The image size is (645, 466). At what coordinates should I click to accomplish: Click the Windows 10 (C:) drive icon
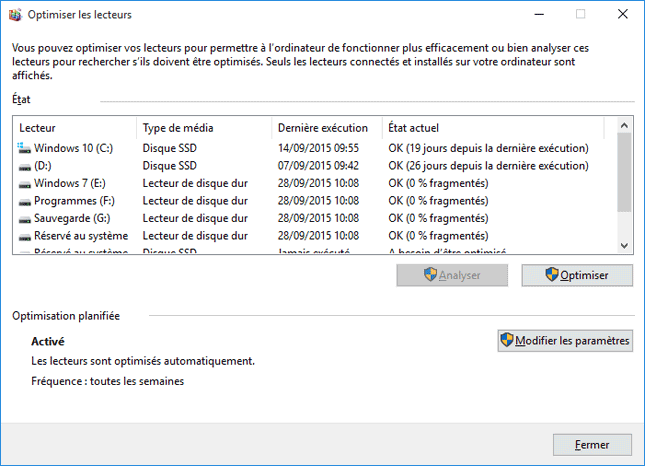coord(24,148)
